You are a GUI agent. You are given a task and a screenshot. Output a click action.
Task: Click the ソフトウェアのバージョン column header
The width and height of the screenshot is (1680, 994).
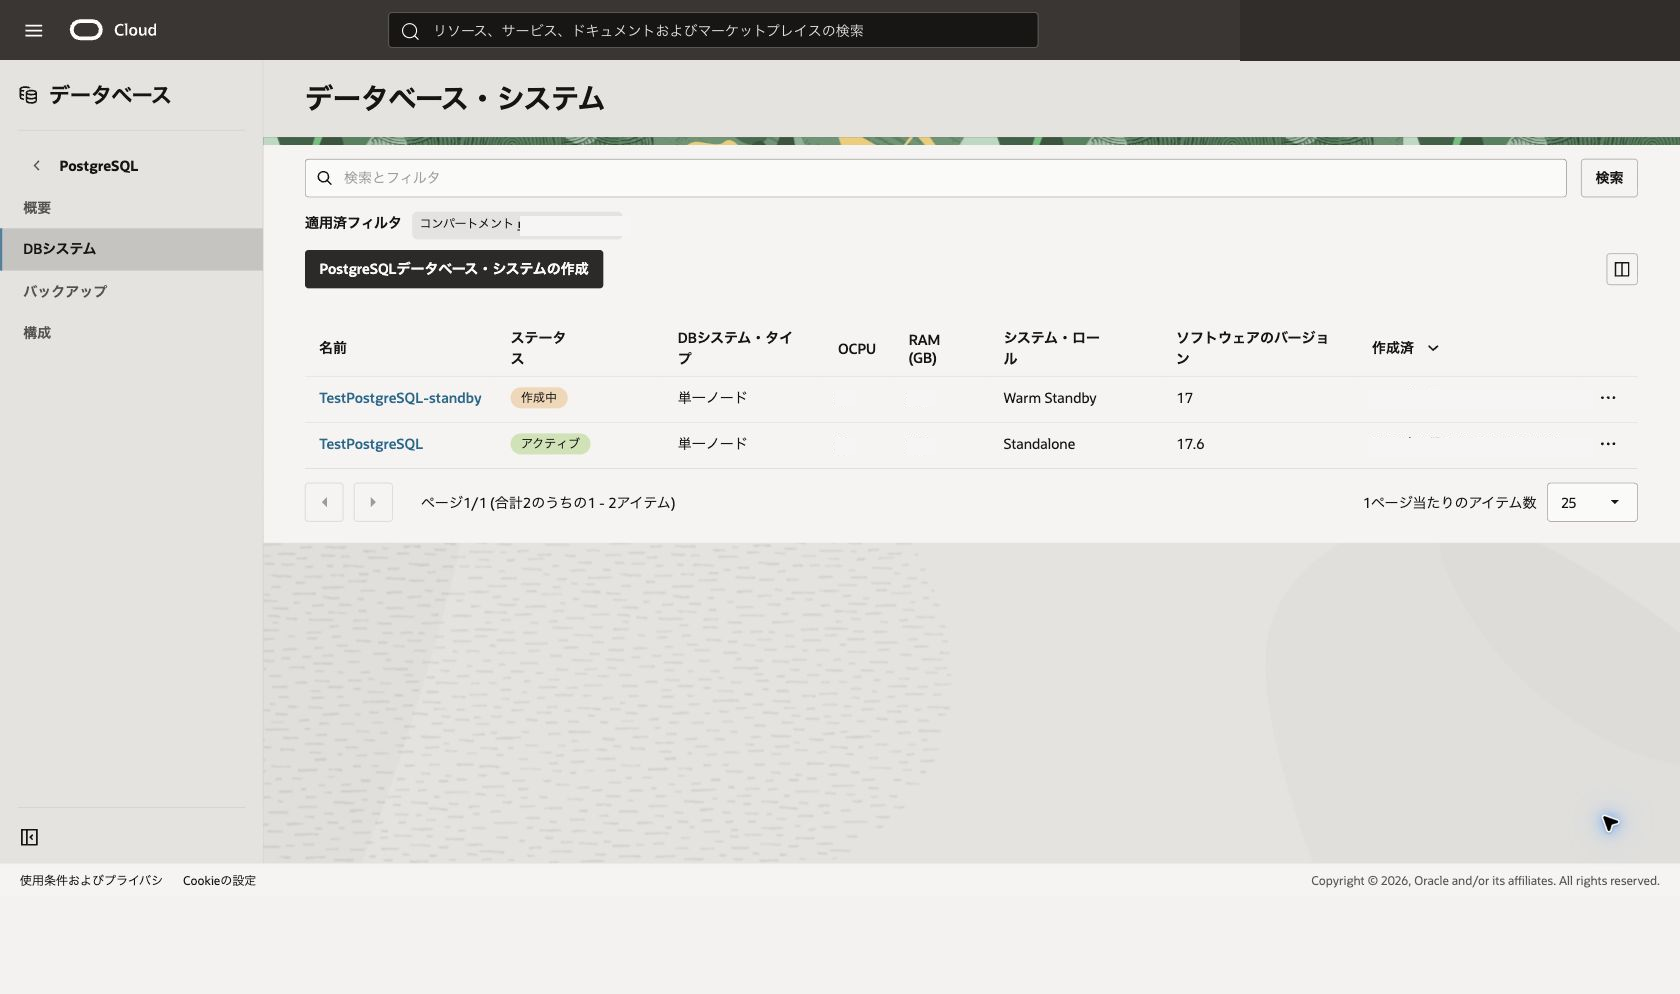pyautogui.click(x=1252, y=348)
